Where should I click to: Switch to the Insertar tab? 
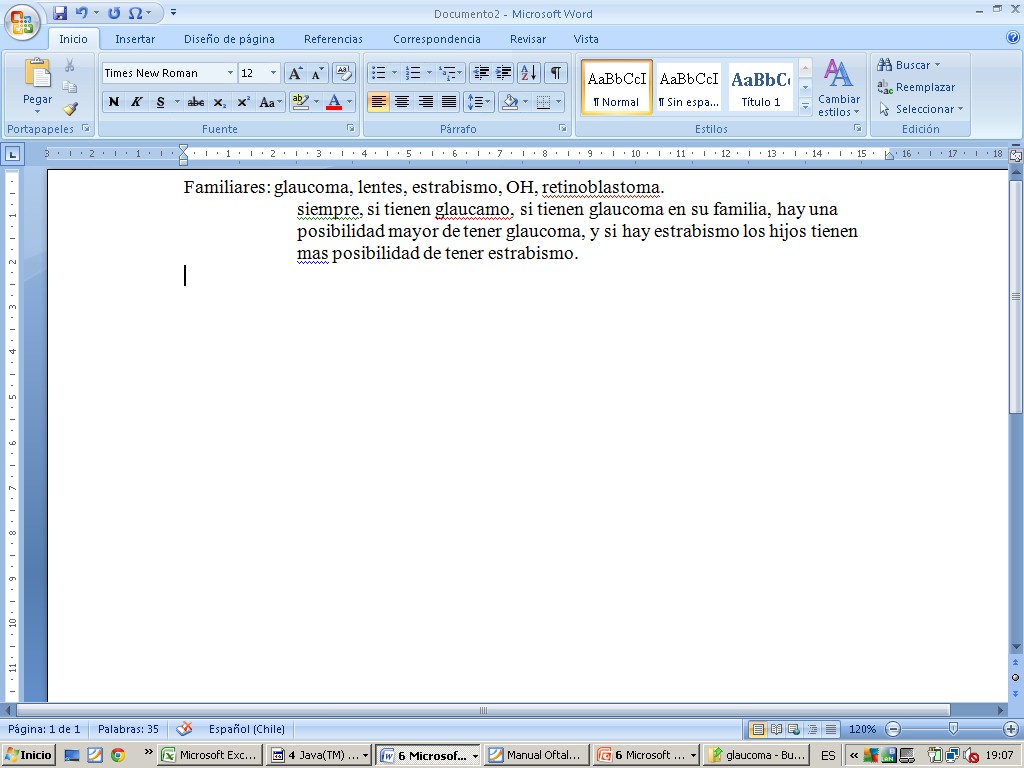point(134,39)
